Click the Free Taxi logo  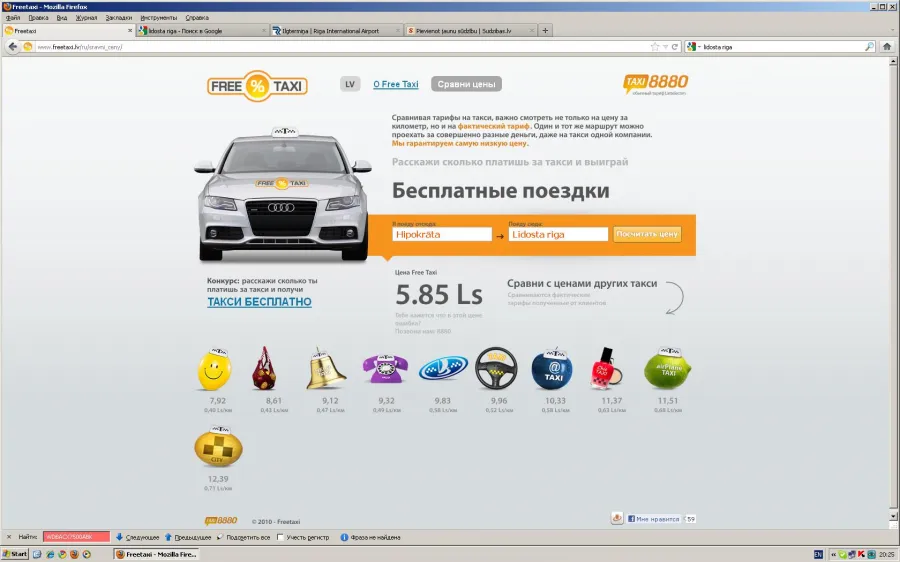(x=257, y=86)
